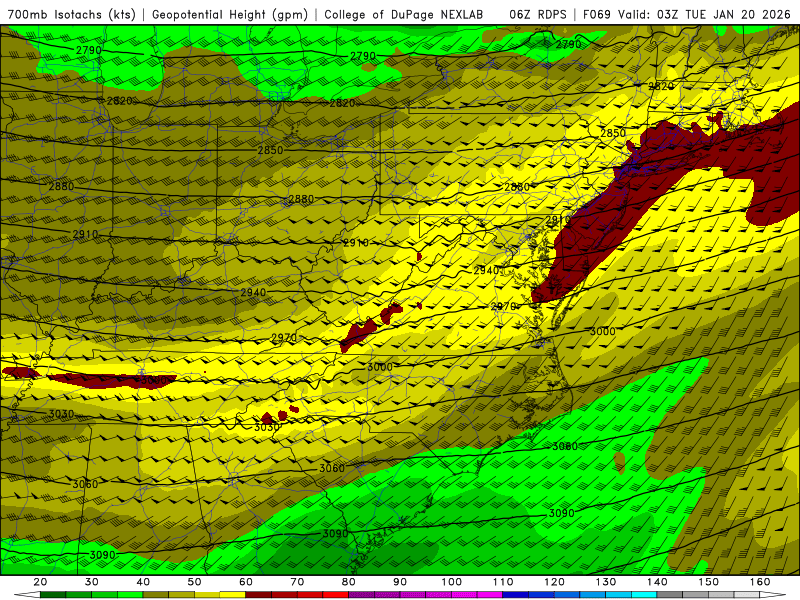Click the "Geopotential Height (gpm)" header text
Screen dimensions: 800x600
(x=230, y=14)
